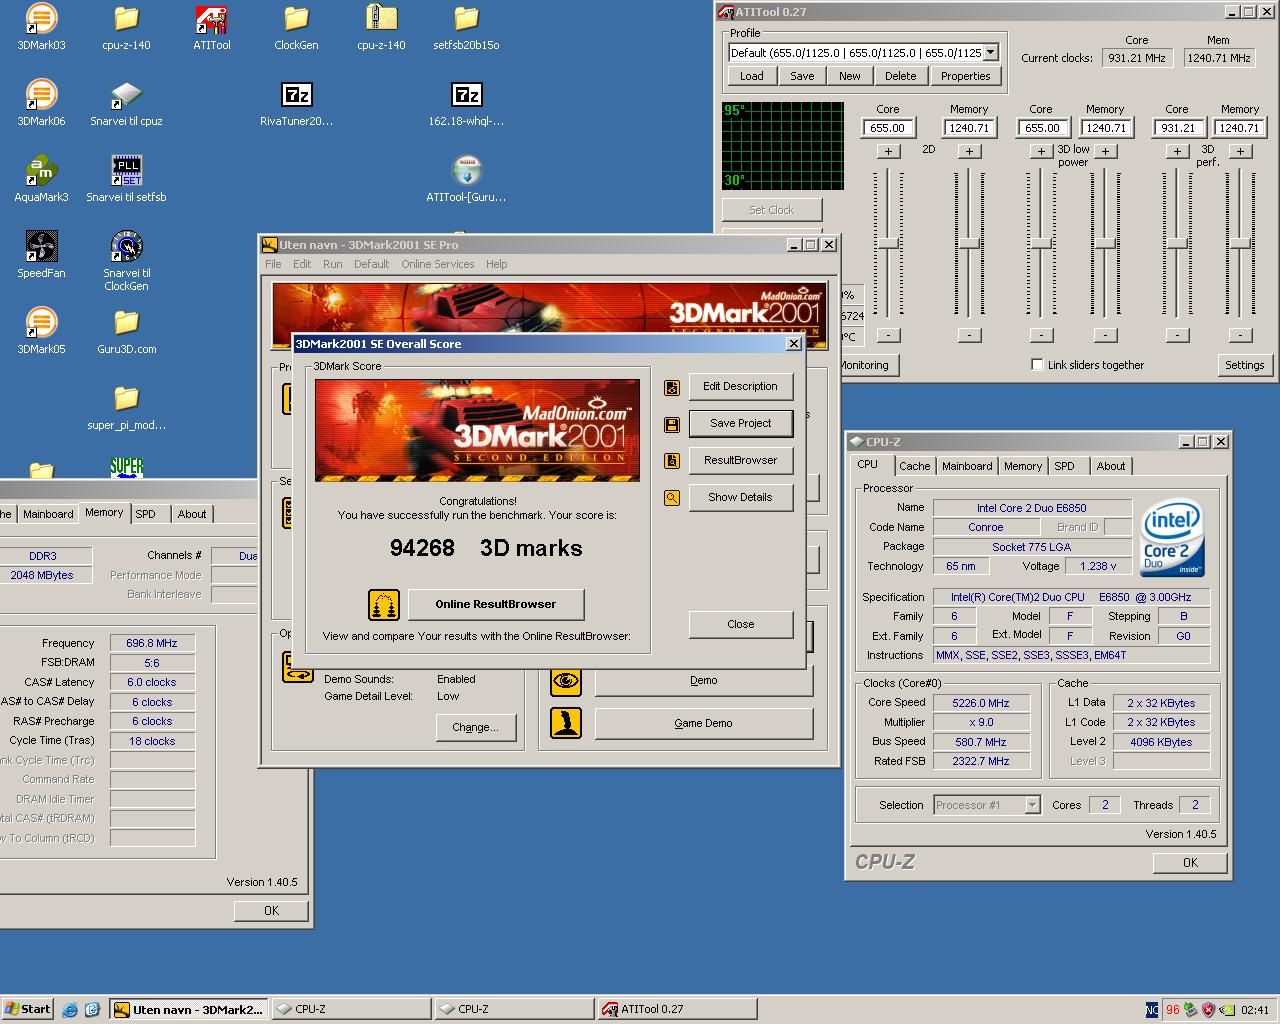Switch to the Cache tab in CPU-Z
Image resolution: width=1280 pixels, height=1024 pixels.
914,466
